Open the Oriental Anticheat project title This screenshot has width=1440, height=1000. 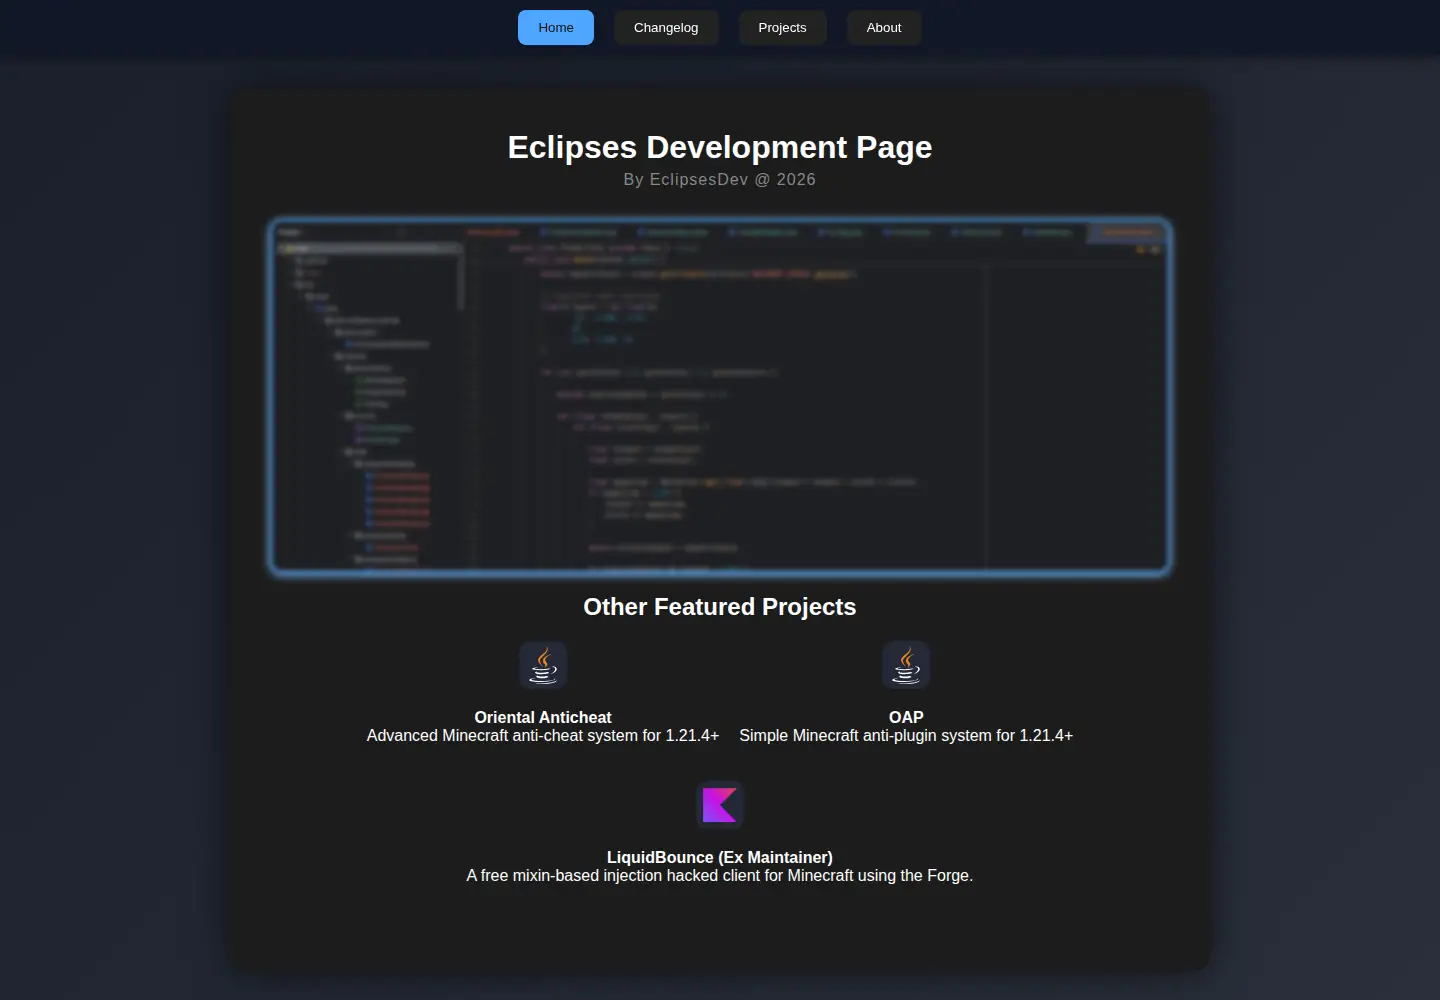(x=543, y=717)
